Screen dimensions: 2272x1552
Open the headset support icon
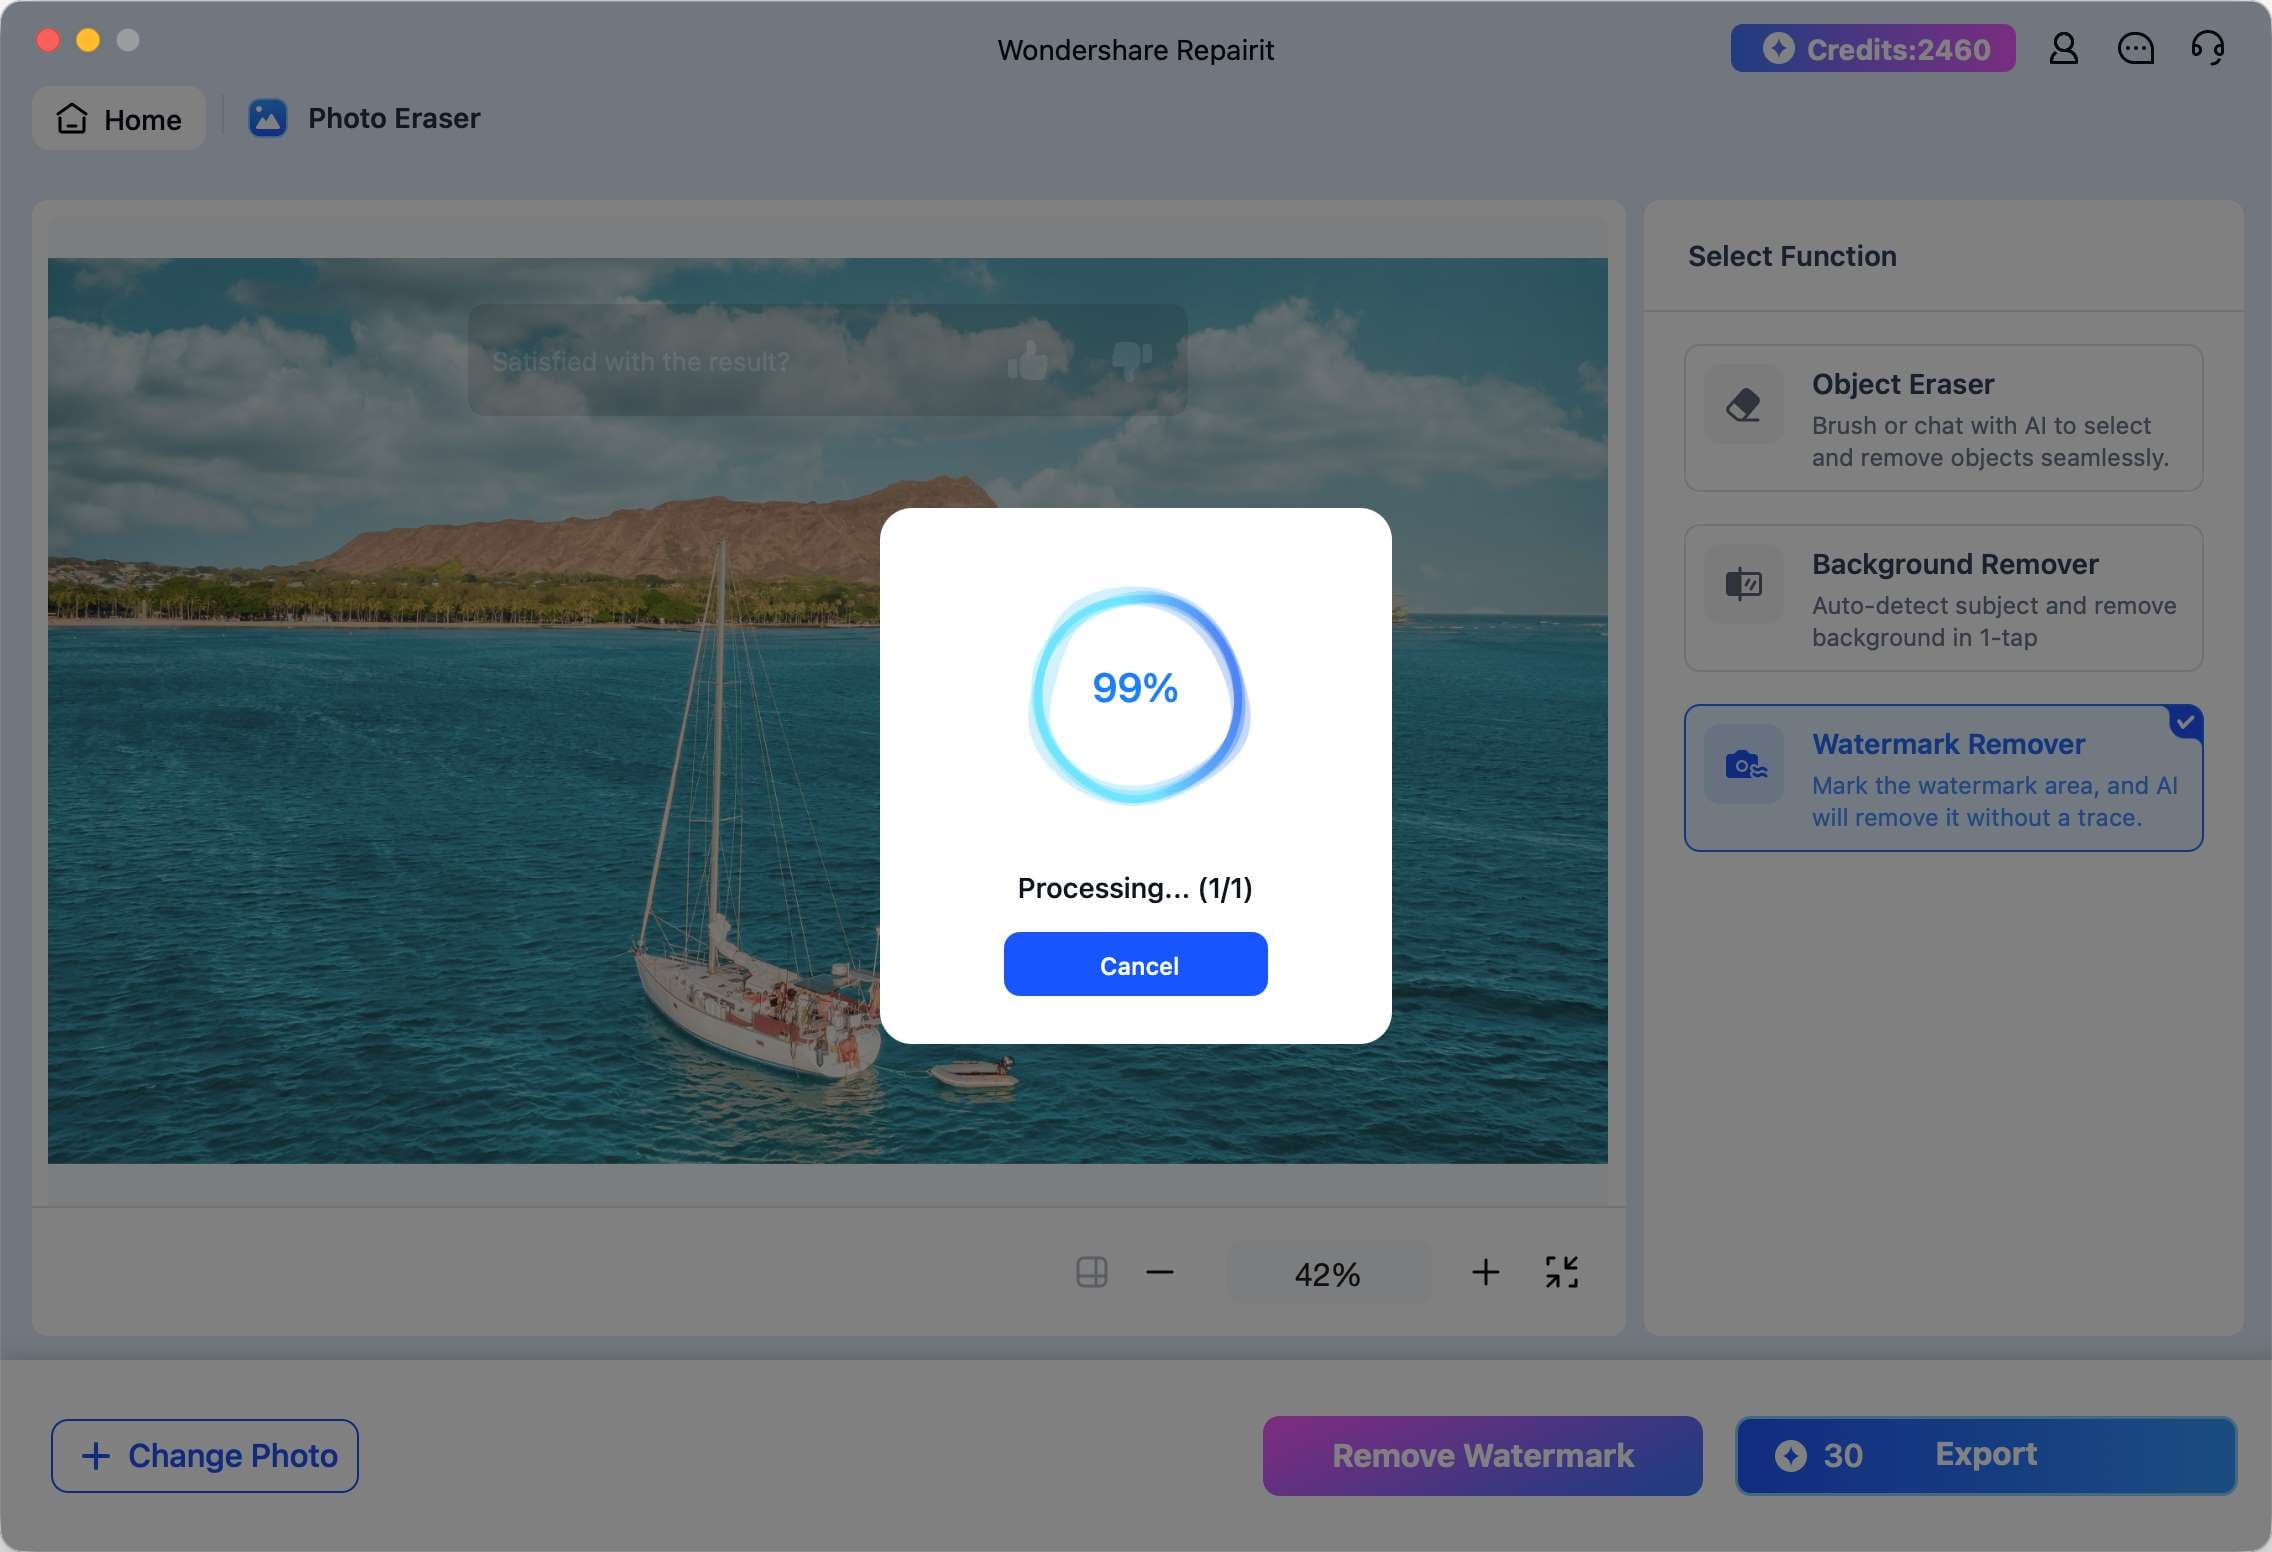click(x=2207, y=48)
